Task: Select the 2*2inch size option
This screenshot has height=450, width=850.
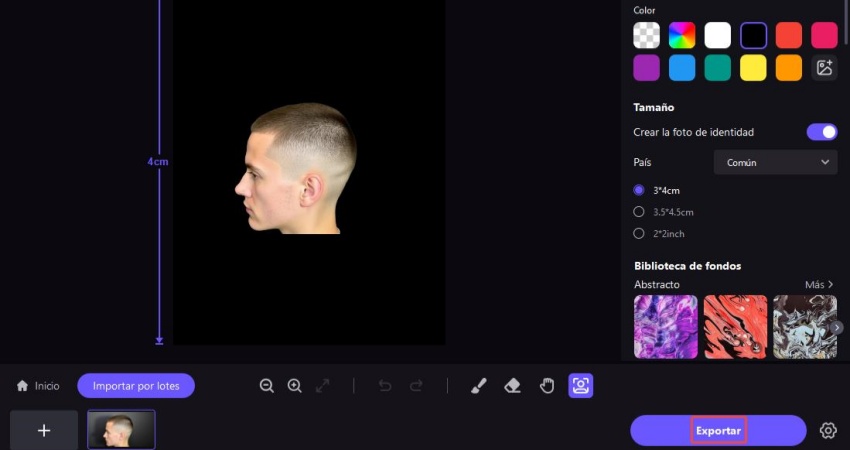Action: [x=639, y=234]
